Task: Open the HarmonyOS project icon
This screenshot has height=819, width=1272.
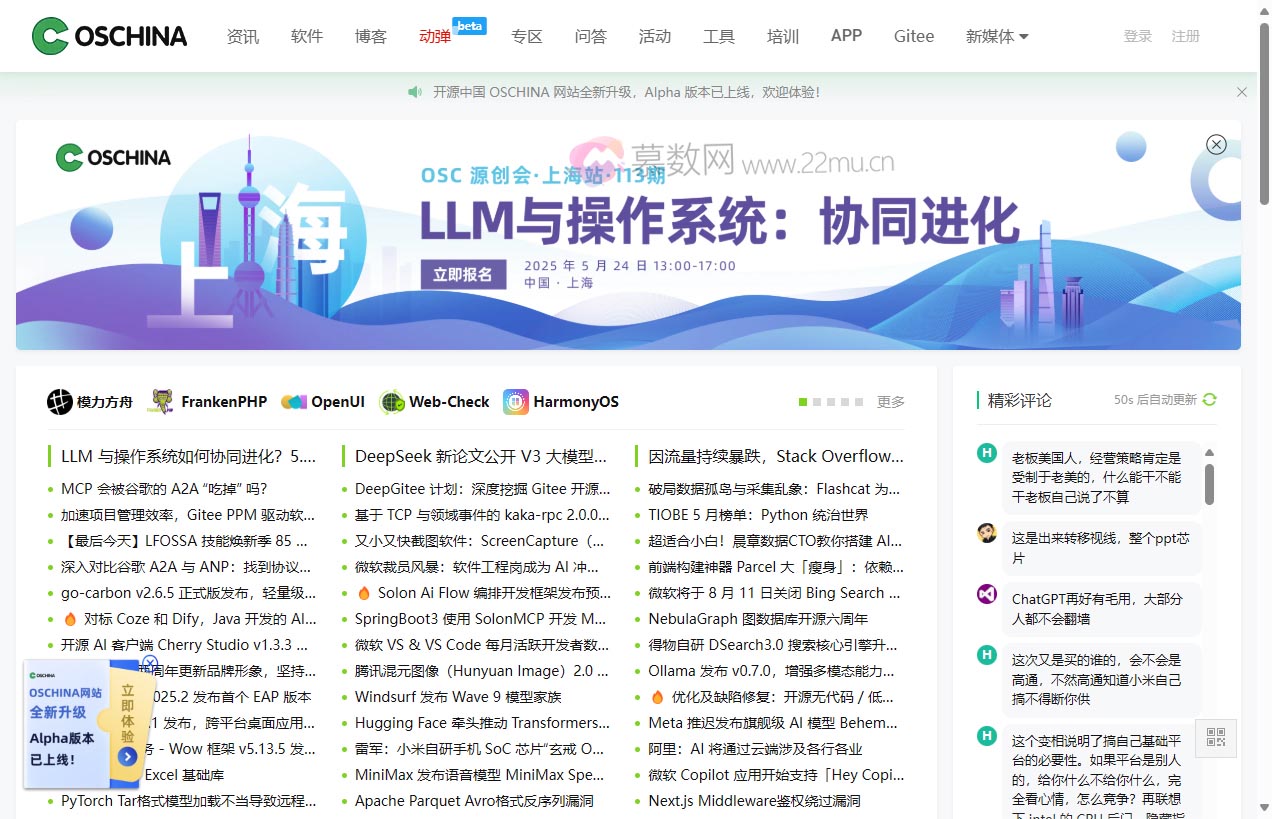Action: click(x=516, y=402)
